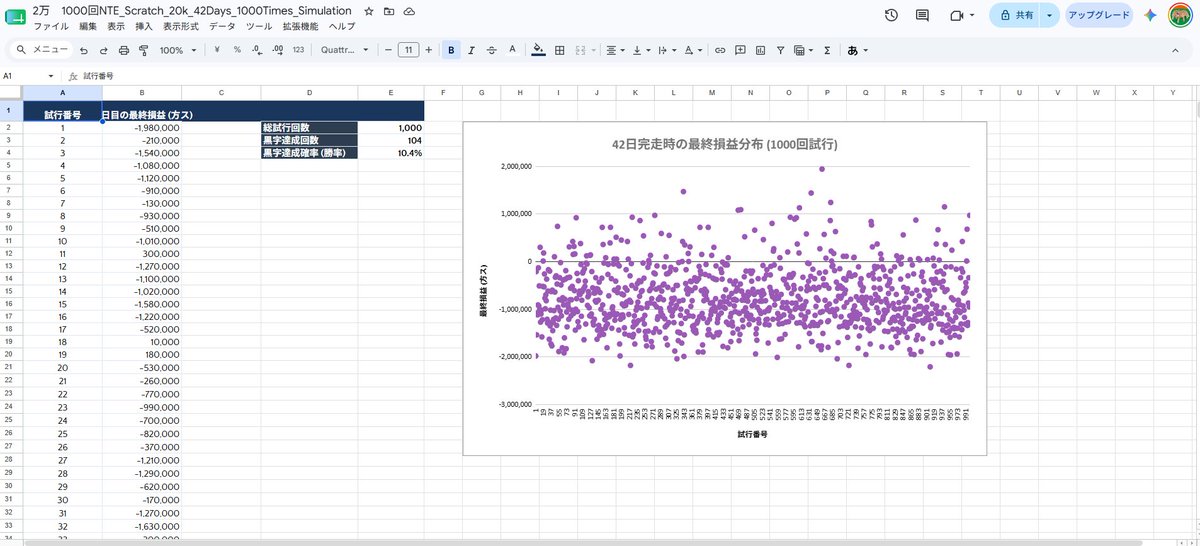Click the 共有 share button
Viewport: 1200px width, 546px height.
pyautogui.click(x=1015, y=16)
